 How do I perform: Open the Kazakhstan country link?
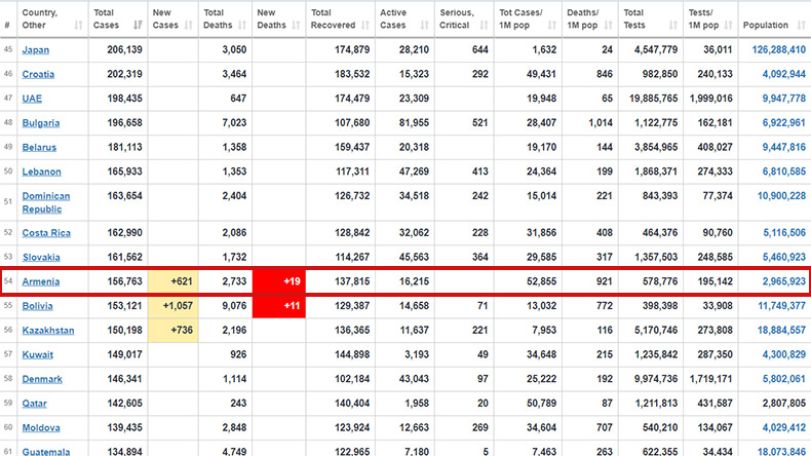click(x=48, y=330)
